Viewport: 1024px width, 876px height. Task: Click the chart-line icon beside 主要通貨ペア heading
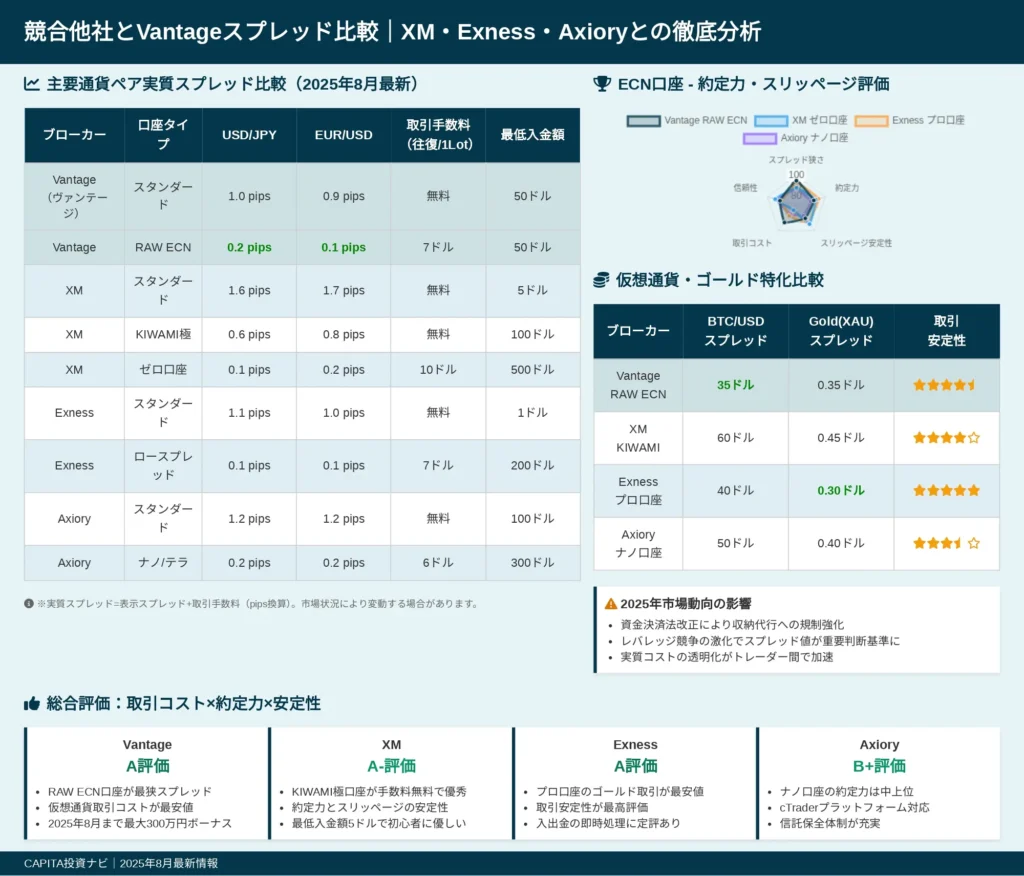[x=31, y=84]
